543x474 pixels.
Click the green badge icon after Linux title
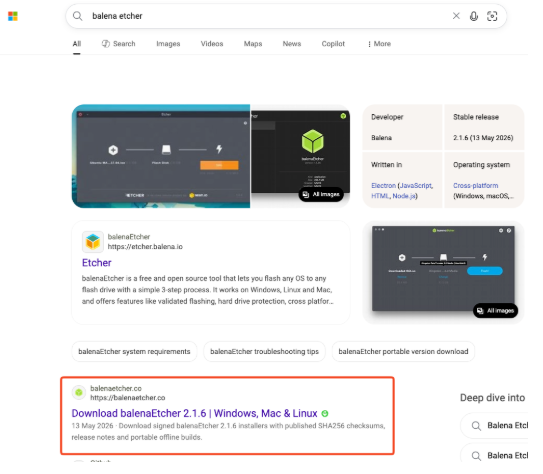tap(324, 413)
